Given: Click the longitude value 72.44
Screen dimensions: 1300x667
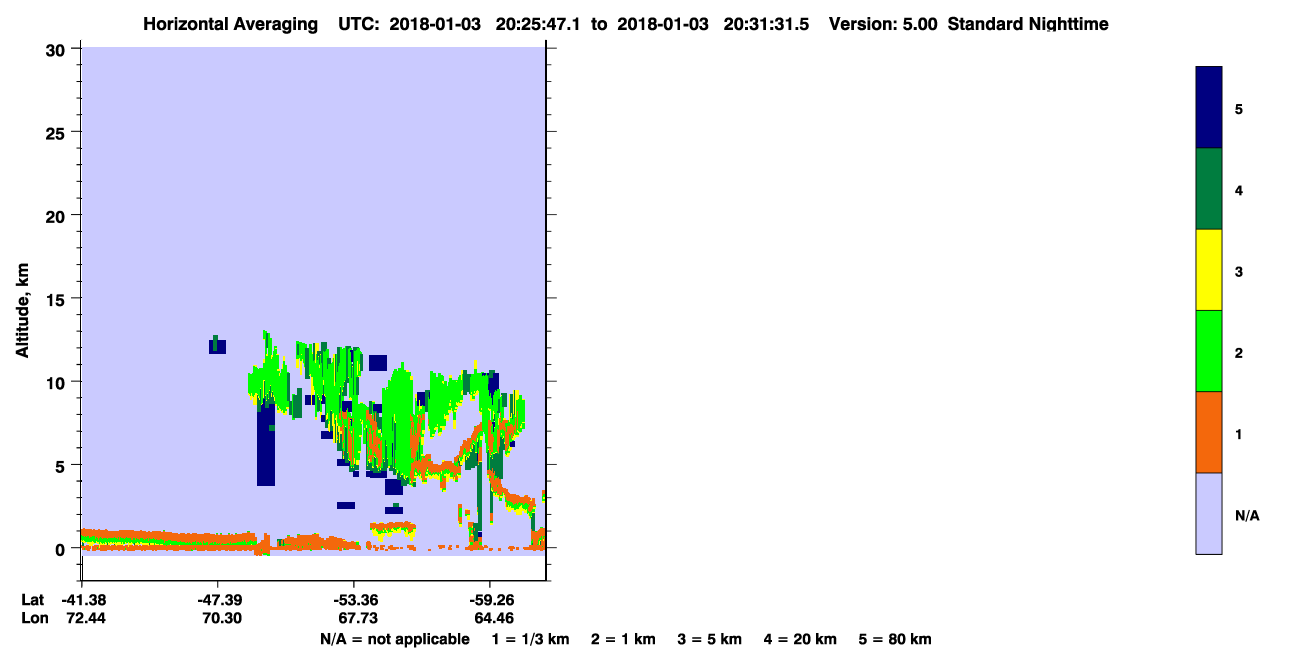Looking at the screenshot, I should coord(84,618).
